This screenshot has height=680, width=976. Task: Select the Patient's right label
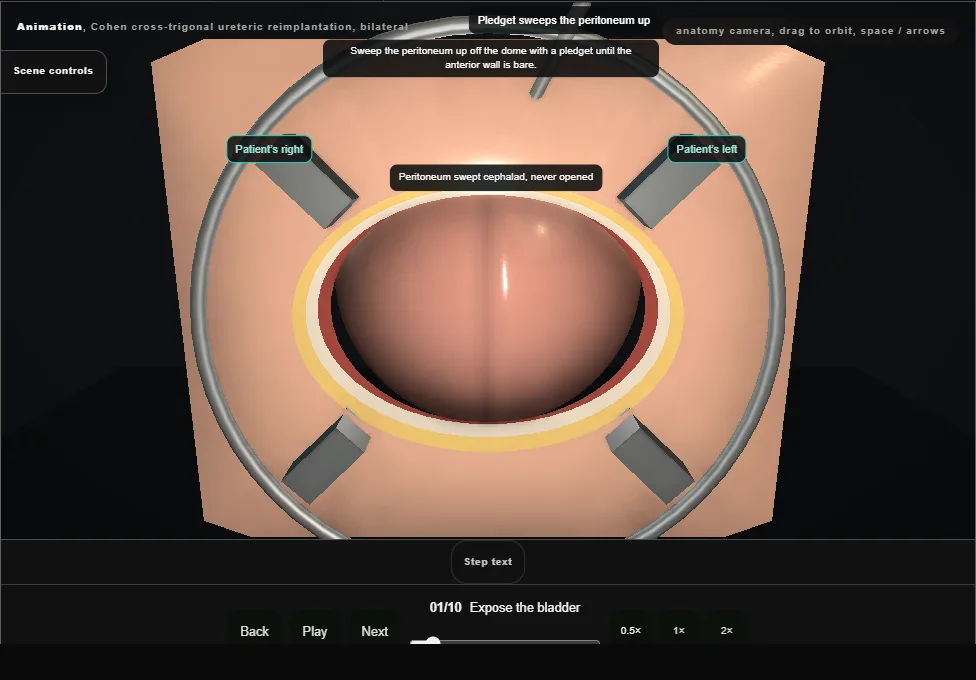click(x=269, y=149)
